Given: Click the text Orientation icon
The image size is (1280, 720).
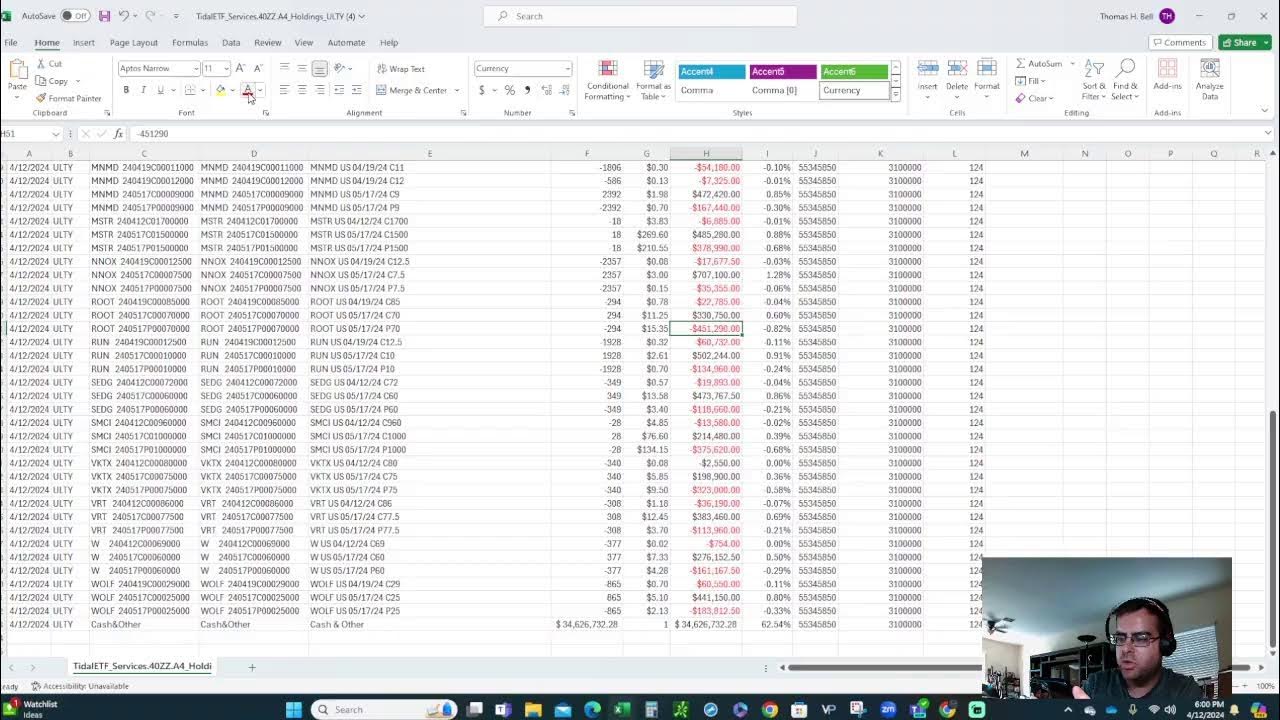Looking at the screenshot, I should [340, 68].
